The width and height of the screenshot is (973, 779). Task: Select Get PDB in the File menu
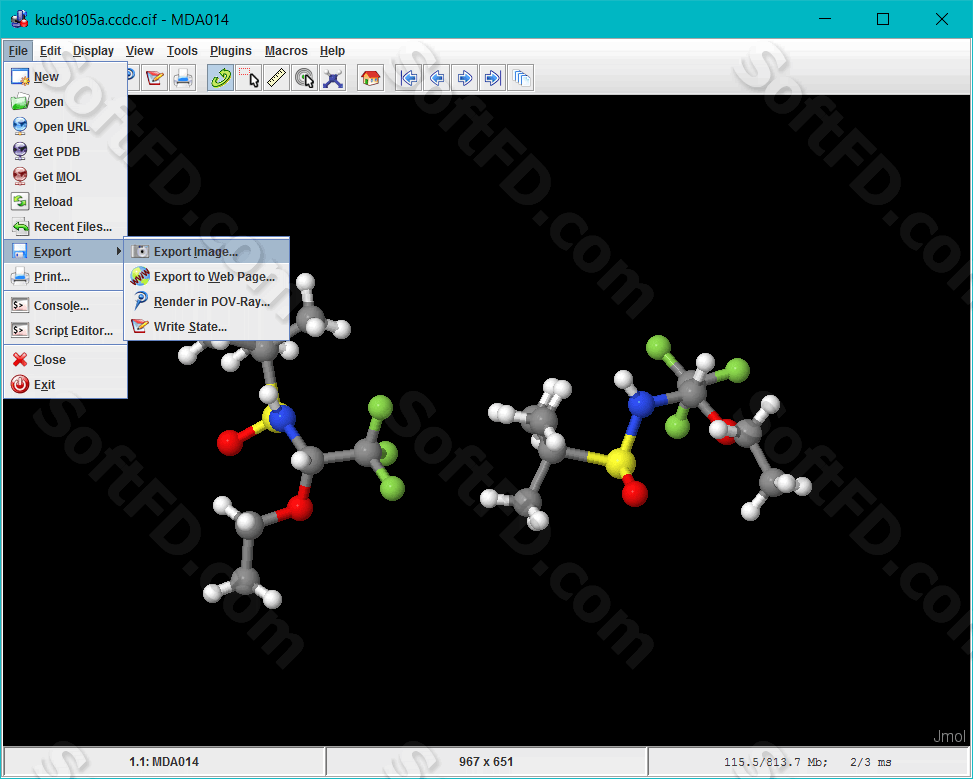click(x=66, y=151)
